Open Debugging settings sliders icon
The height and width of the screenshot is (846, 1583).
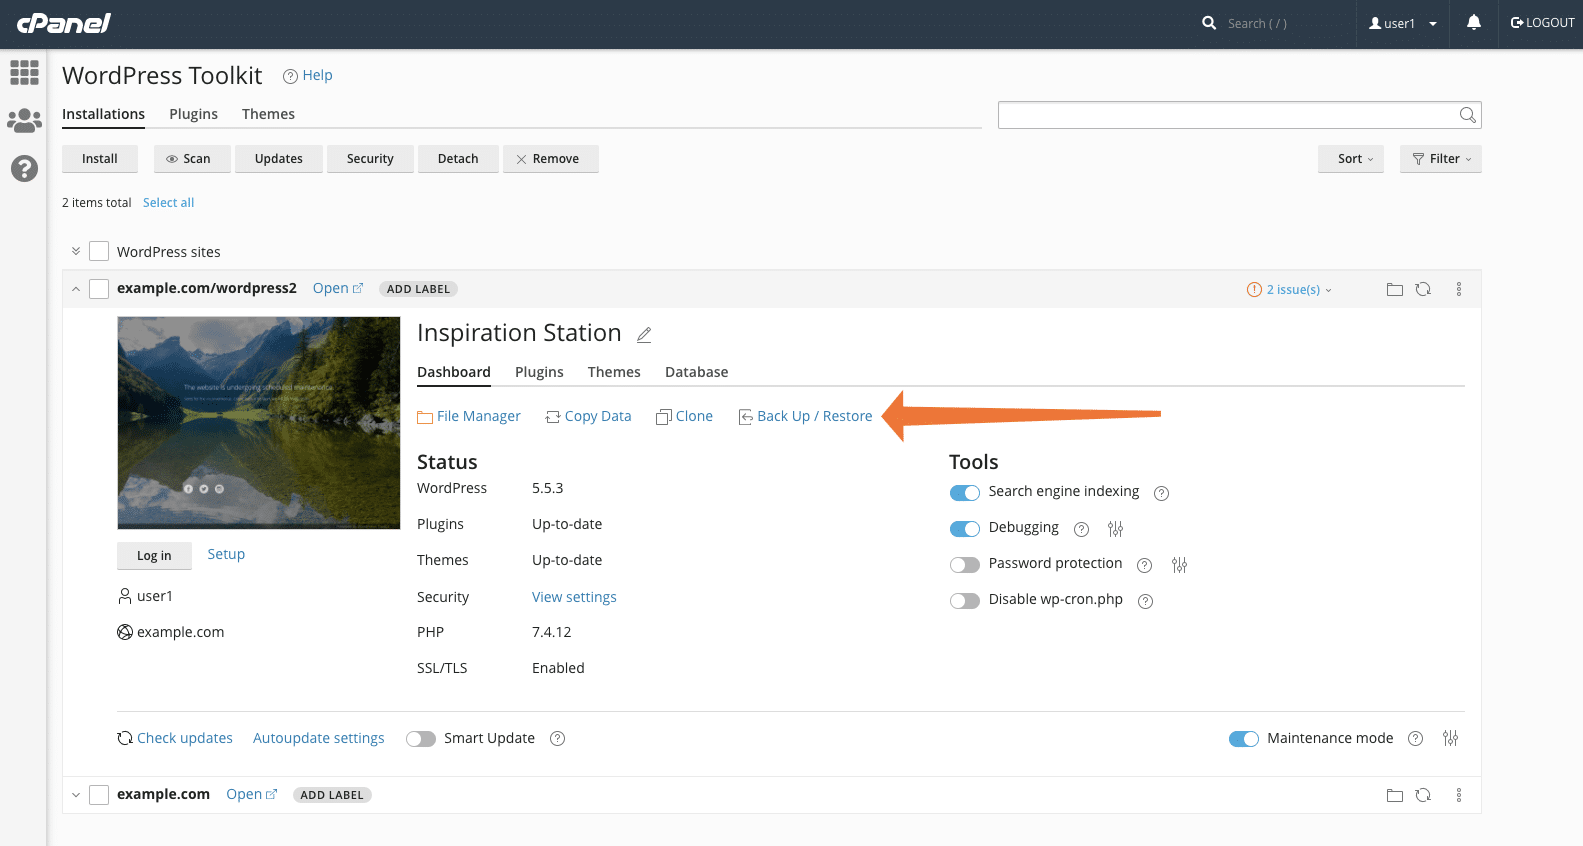pyautogui.click(x=1115, y=529)
